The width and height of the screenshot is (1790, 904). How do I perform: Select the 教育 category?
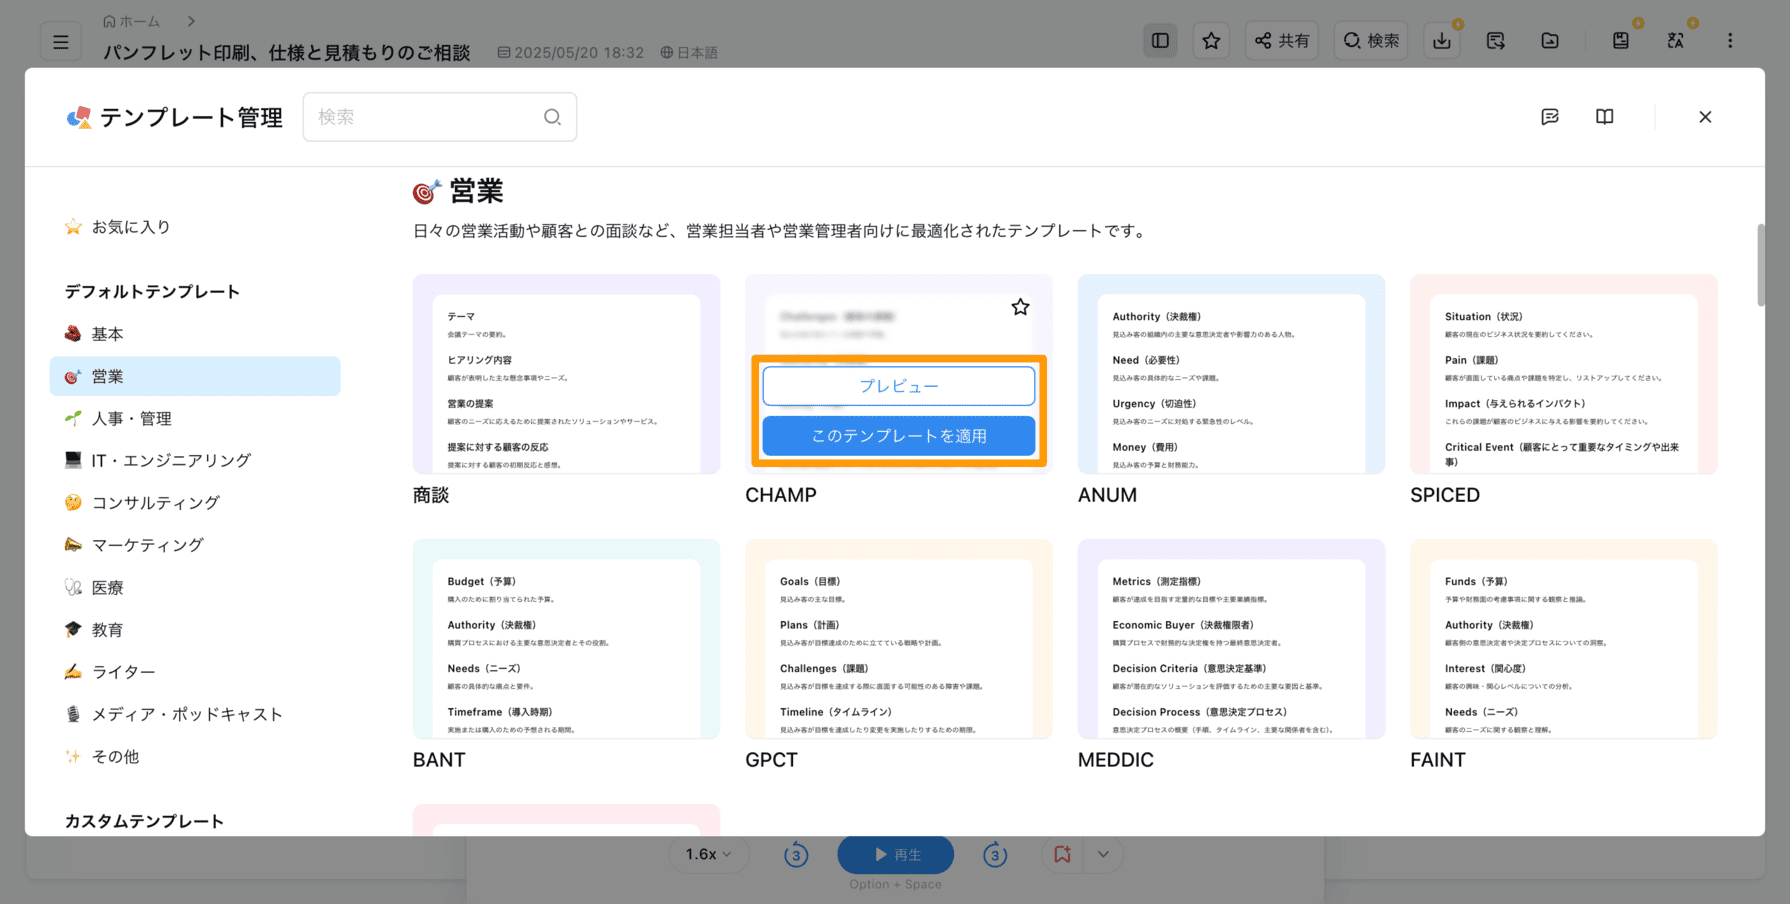[195, 630]
